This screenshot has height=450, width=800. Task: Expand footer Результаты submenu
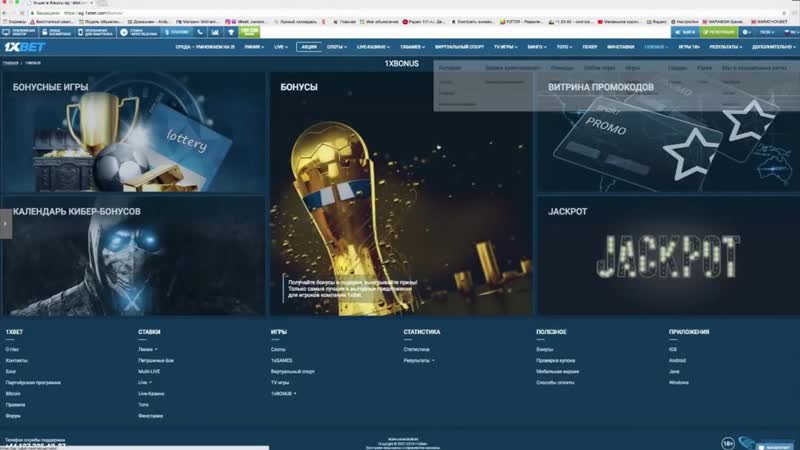pos(419,361)
